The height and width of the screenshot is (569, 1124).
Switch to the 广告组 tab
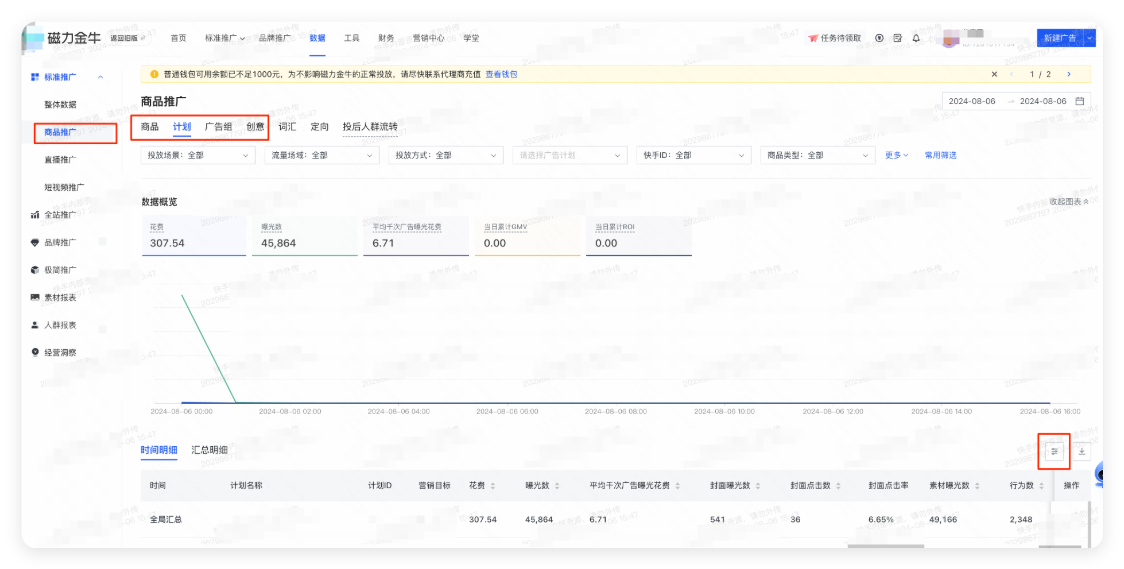tap(219, 127)
